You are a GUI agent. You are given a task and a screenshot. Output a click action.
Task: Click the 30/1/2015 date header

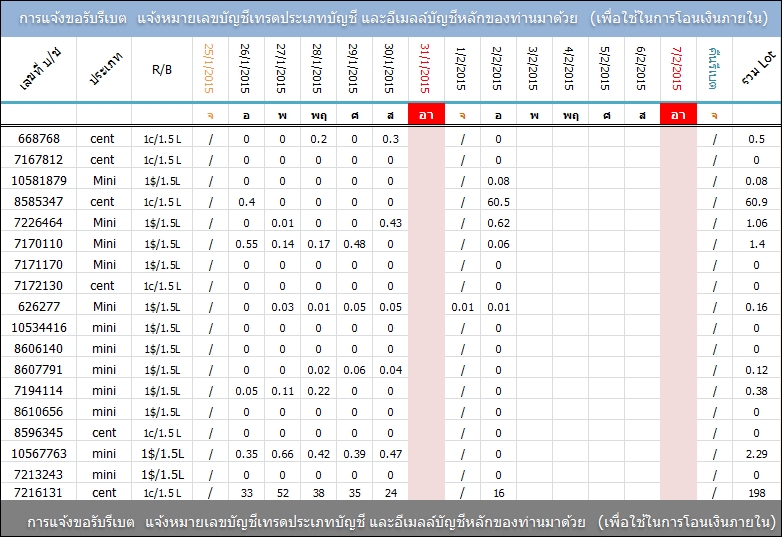(x=390, y=68)
